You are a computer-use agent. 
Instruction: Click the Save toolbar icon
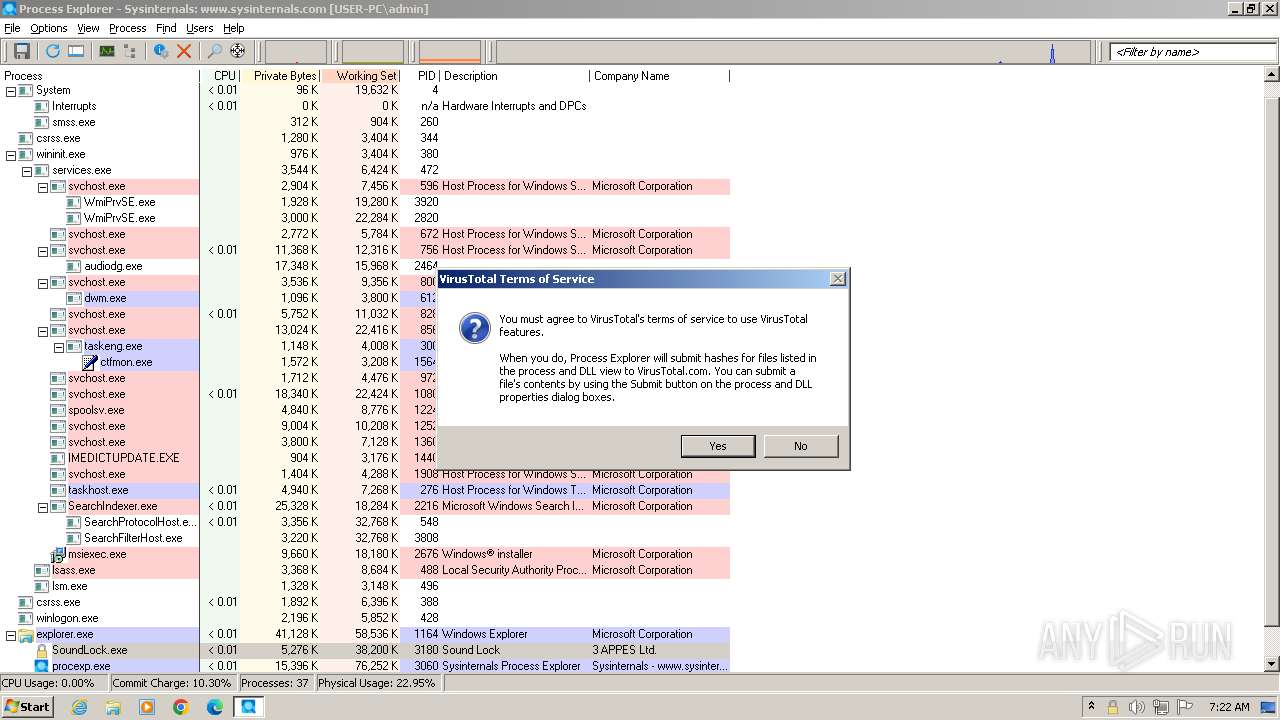21,51
